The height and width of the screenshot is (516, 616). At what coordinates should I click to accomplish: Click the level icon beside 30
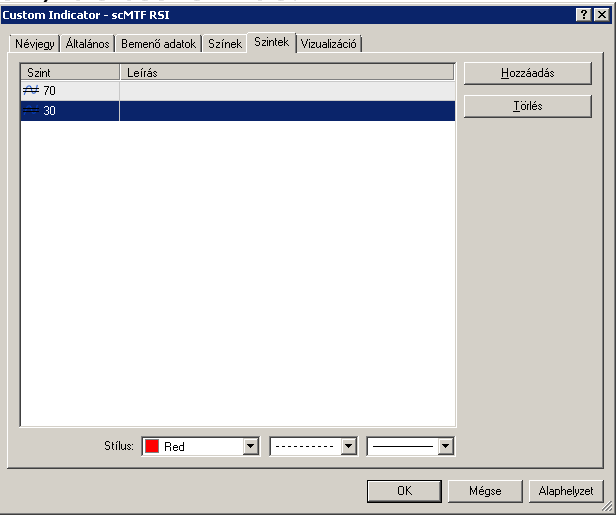click(x=31, y=111)
